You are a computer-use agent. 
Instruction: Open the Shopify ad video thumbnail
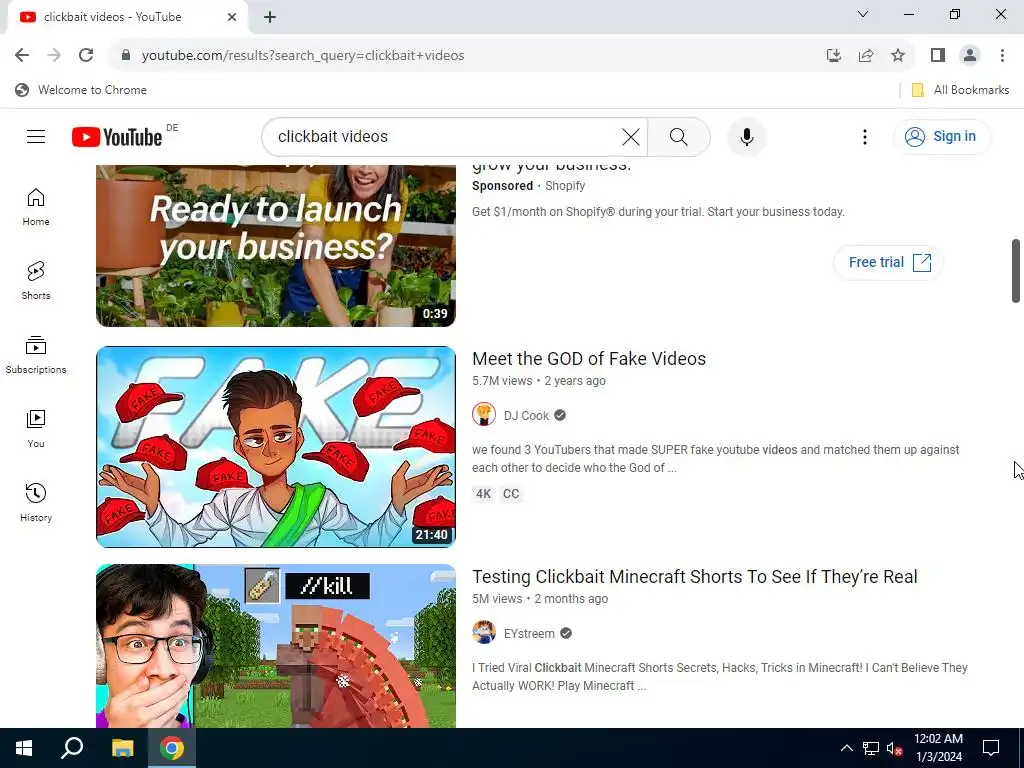click(276, 246)
